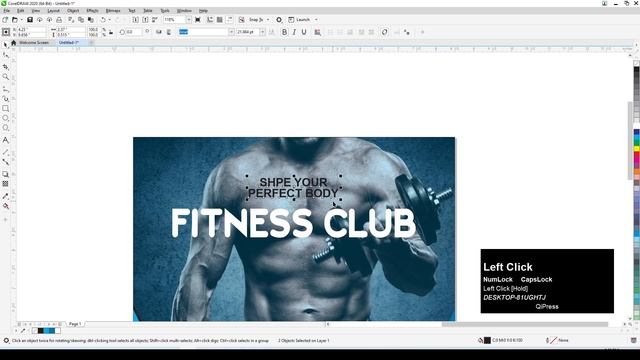Select the Freehand tool in the toolbox
Image resolution: width=640 pixels, height=360 pixels.
(x=6, y=89)
